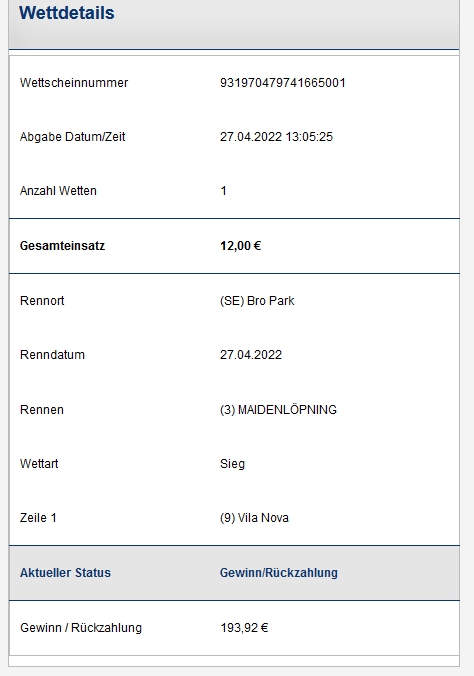Viewport: 474px width, 676px height.
Task: Click the Anzahl Wetten label
Action: (x=58, y=191)
